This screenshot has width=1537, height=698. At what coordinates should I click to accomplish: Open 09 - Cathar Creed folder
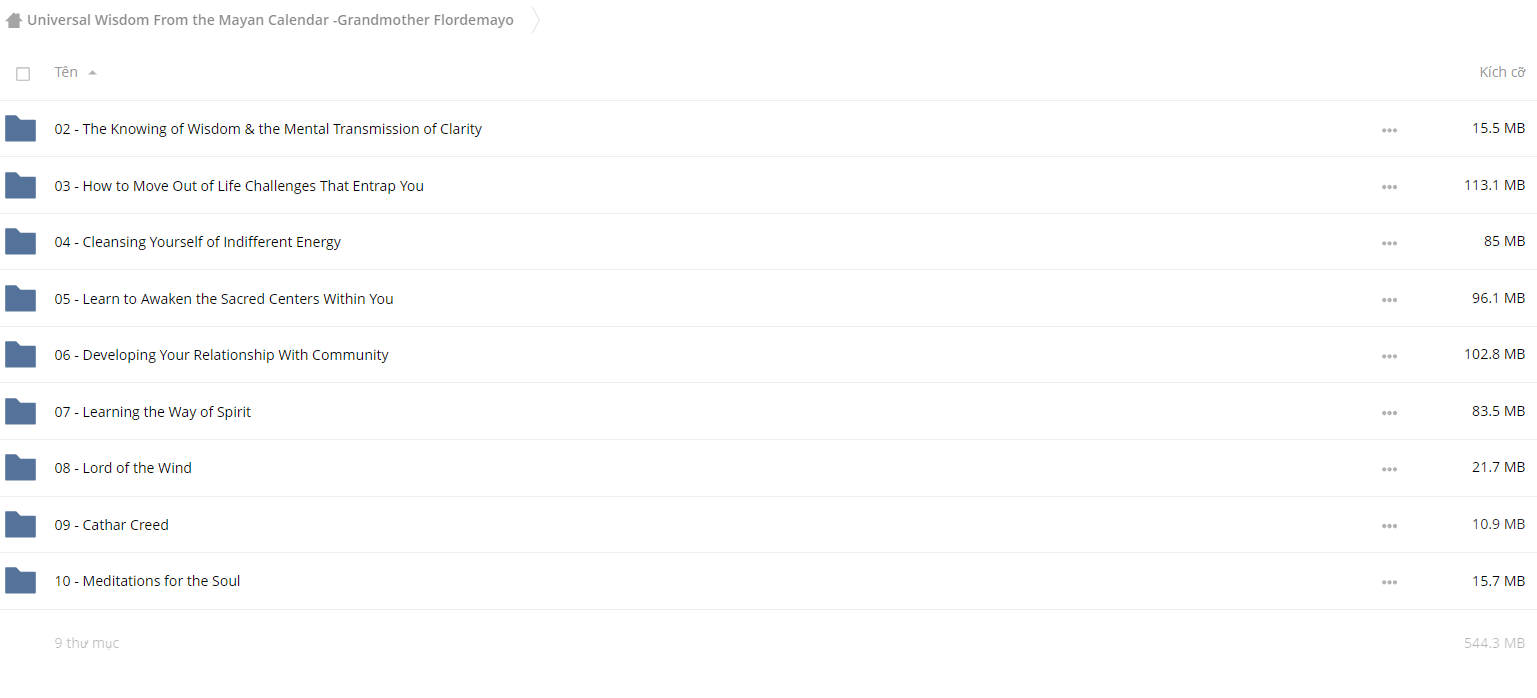point(112,525)
